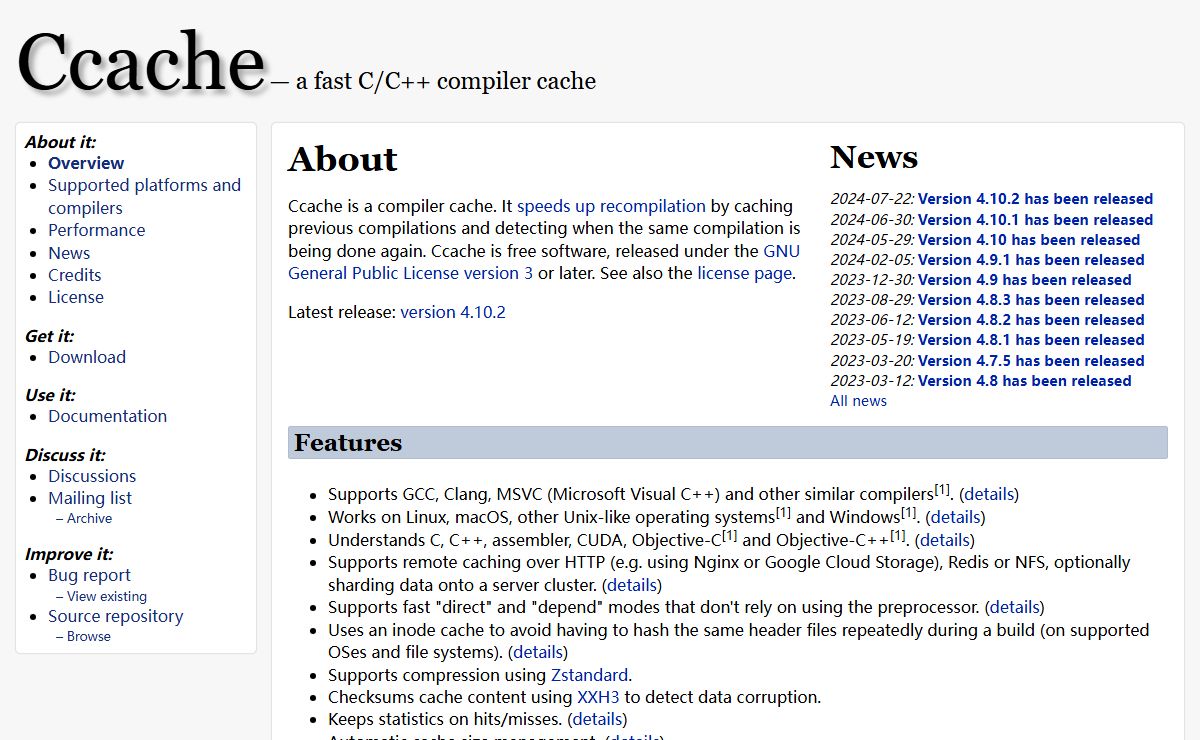Click the Ccache logo title
1200x740 pixels.
click(x=141, y=64)
